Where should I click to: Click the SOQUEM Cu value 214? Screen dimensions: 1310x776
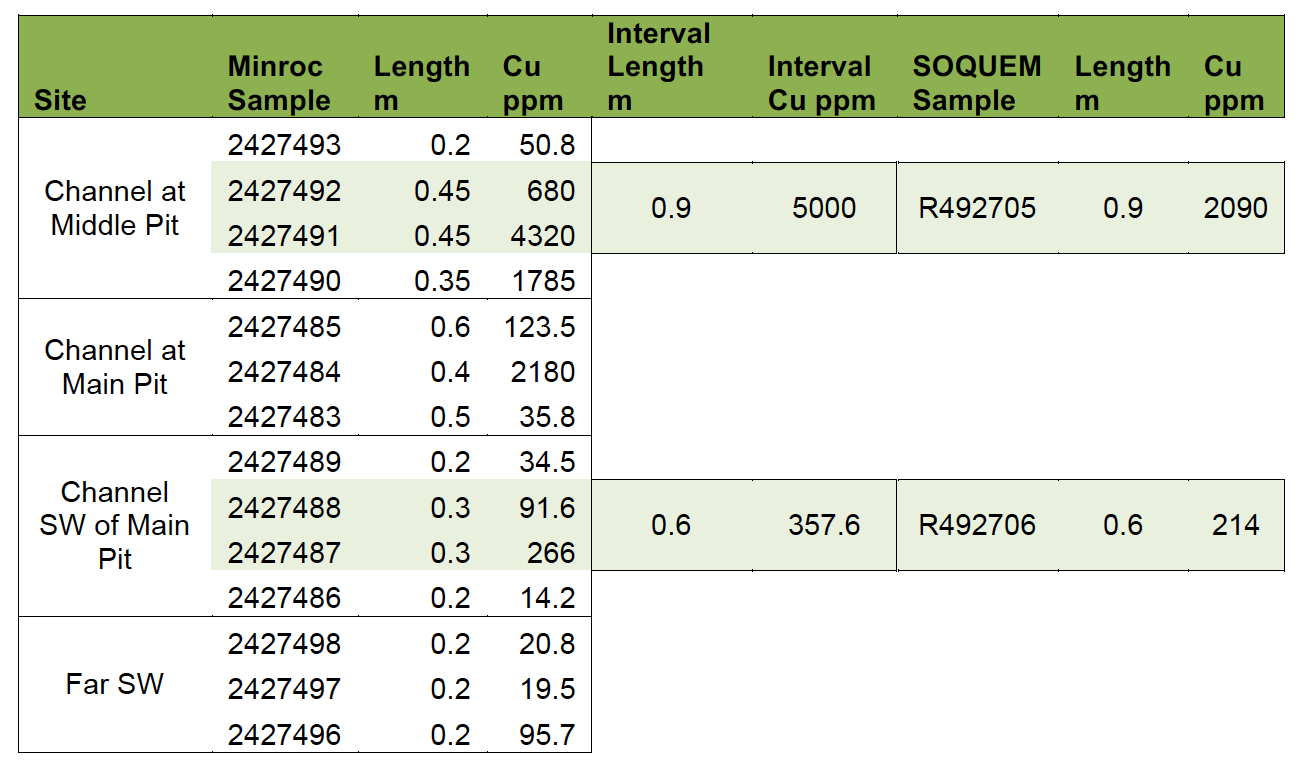click(1236, 525)
